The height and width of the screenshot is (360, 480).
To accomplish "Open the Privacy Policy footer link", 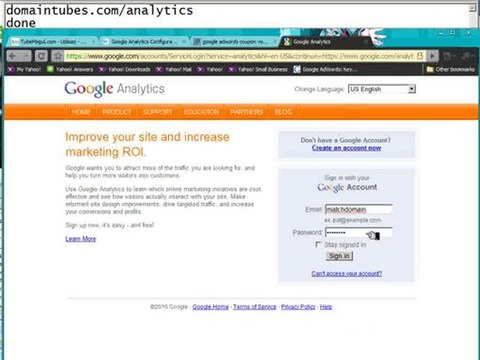I will click(298, 307).
